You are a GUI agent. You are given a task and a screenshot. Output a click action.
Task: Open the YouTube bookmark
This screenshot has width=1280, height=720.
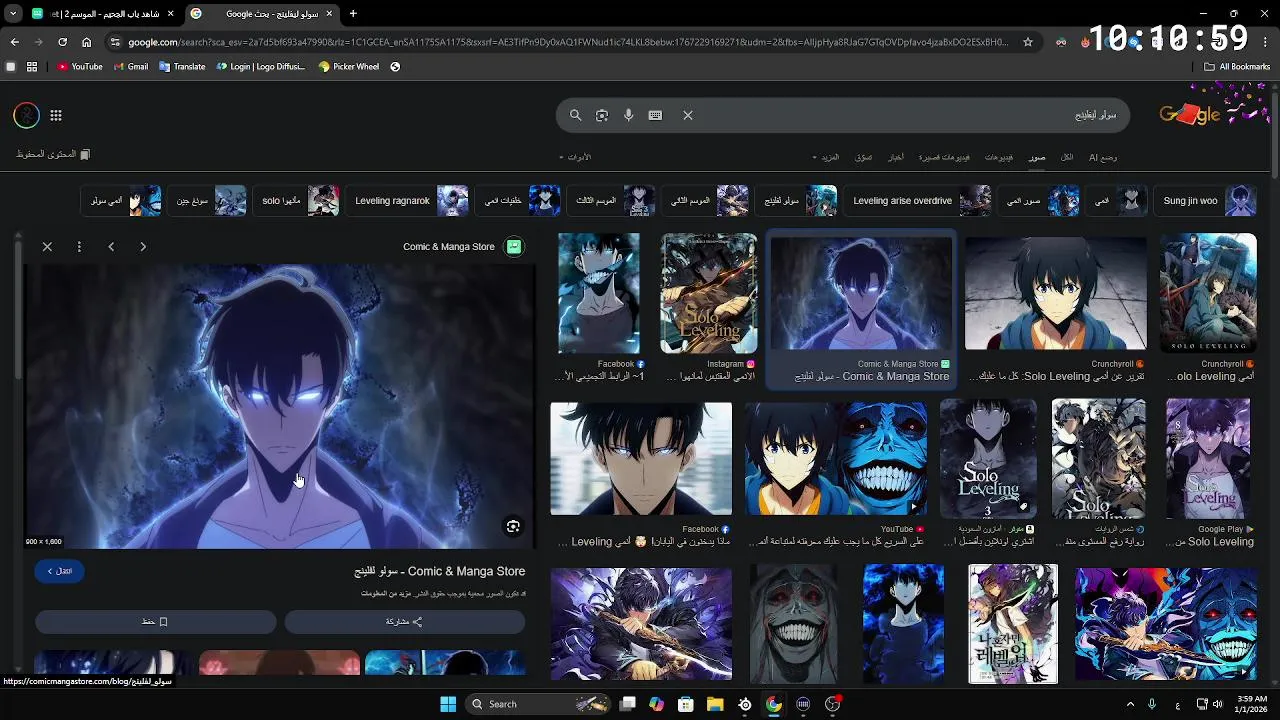coord(80,67)
